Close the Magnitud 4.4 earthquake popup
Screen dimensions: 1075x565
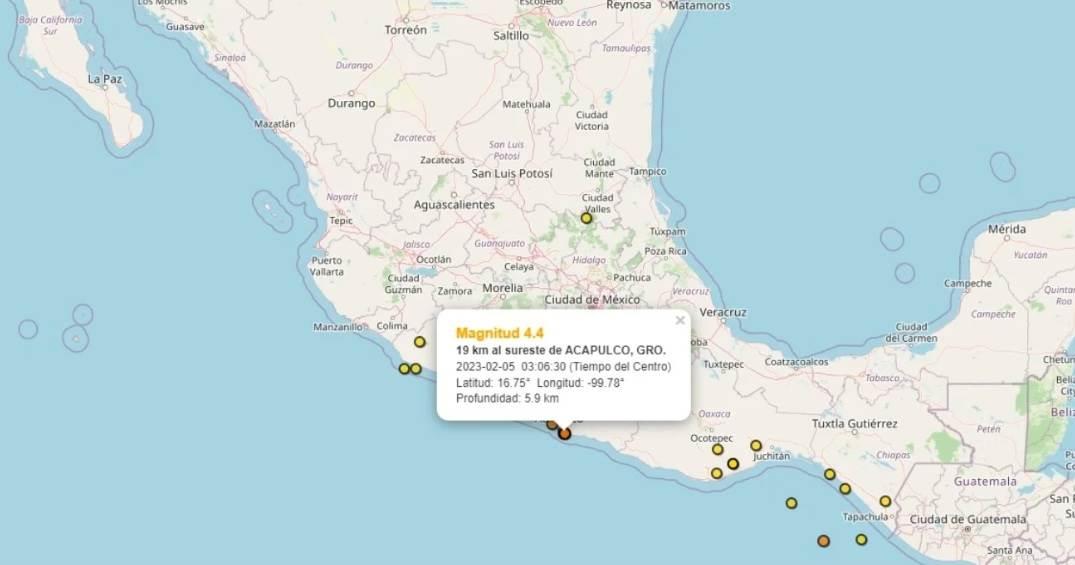click(x=680, y=321)
